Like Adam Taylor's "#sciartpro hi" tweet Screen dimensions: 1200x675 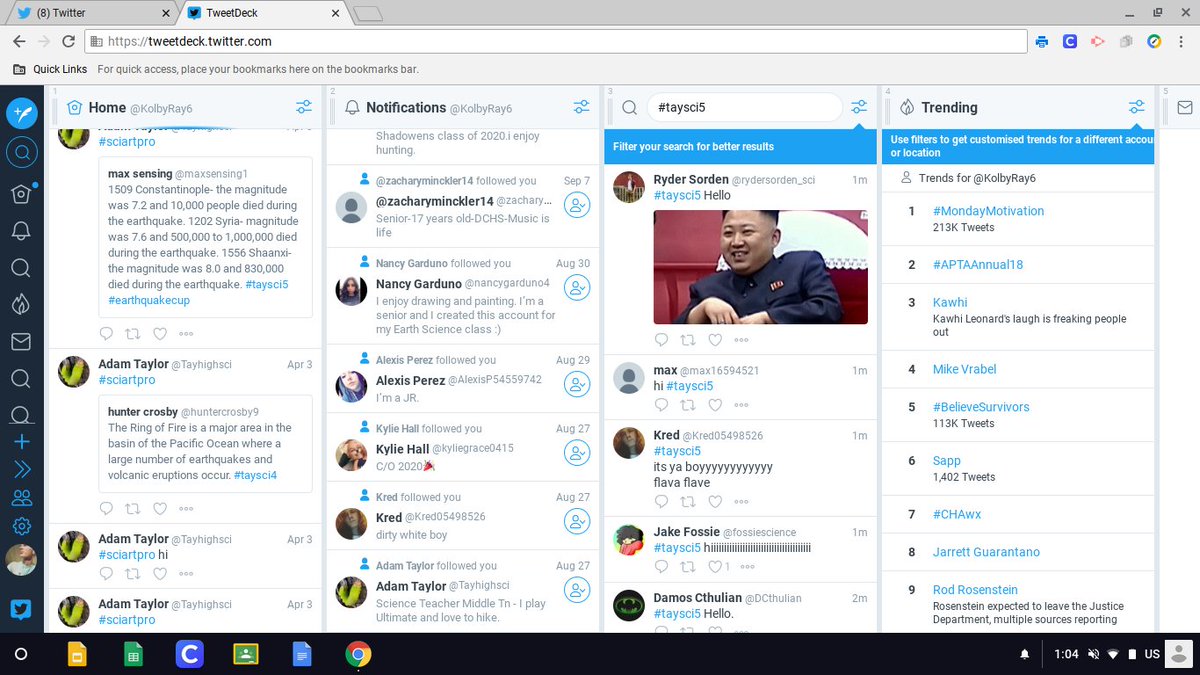tap(159, 574)
